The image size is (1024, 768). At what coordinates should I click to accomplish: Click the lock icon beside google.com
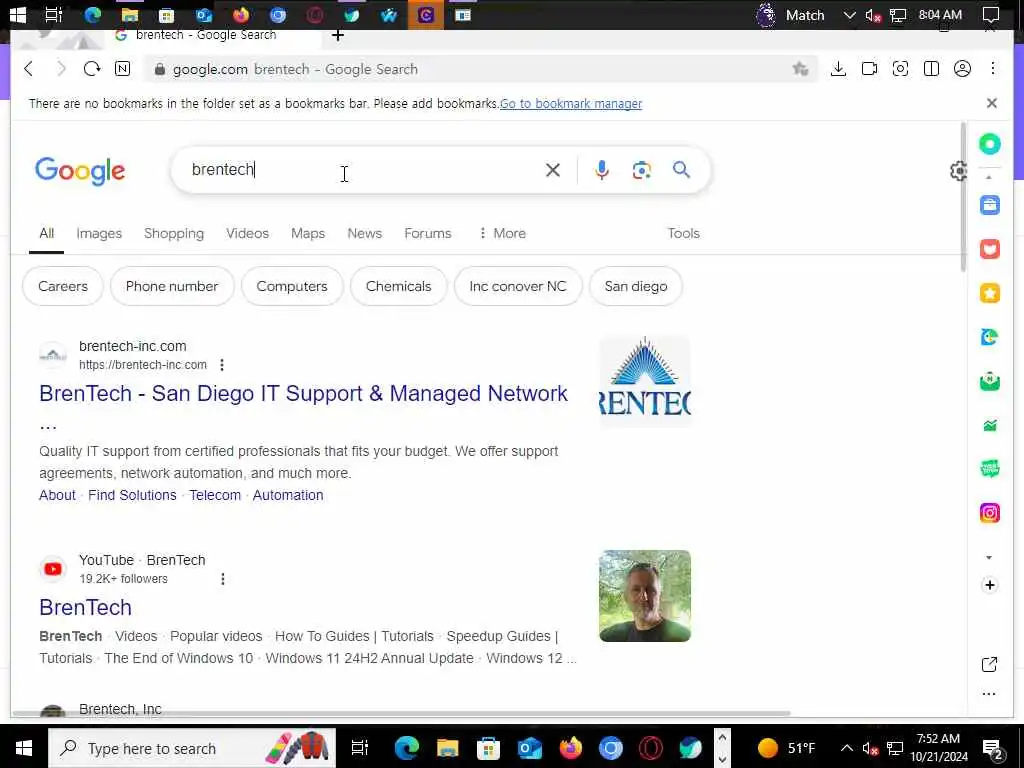(159, 69)
